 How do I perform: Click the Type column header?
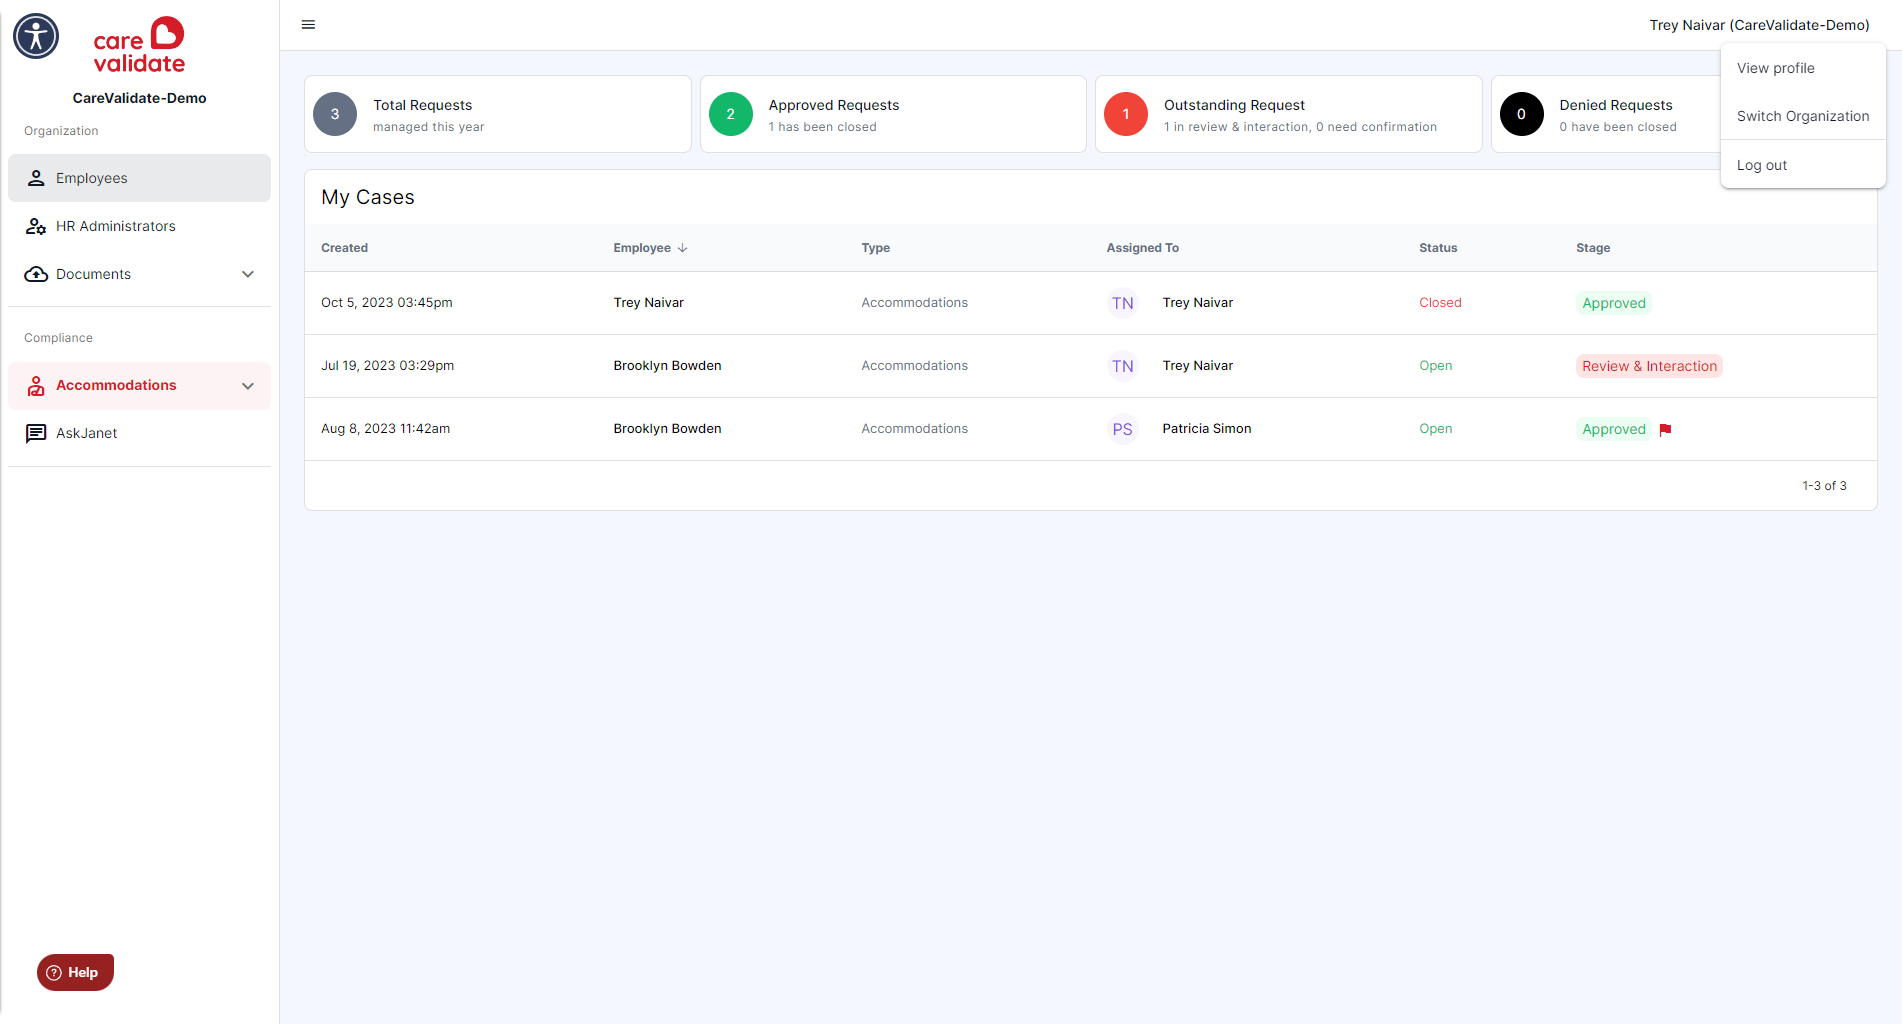tap(875, 248)
